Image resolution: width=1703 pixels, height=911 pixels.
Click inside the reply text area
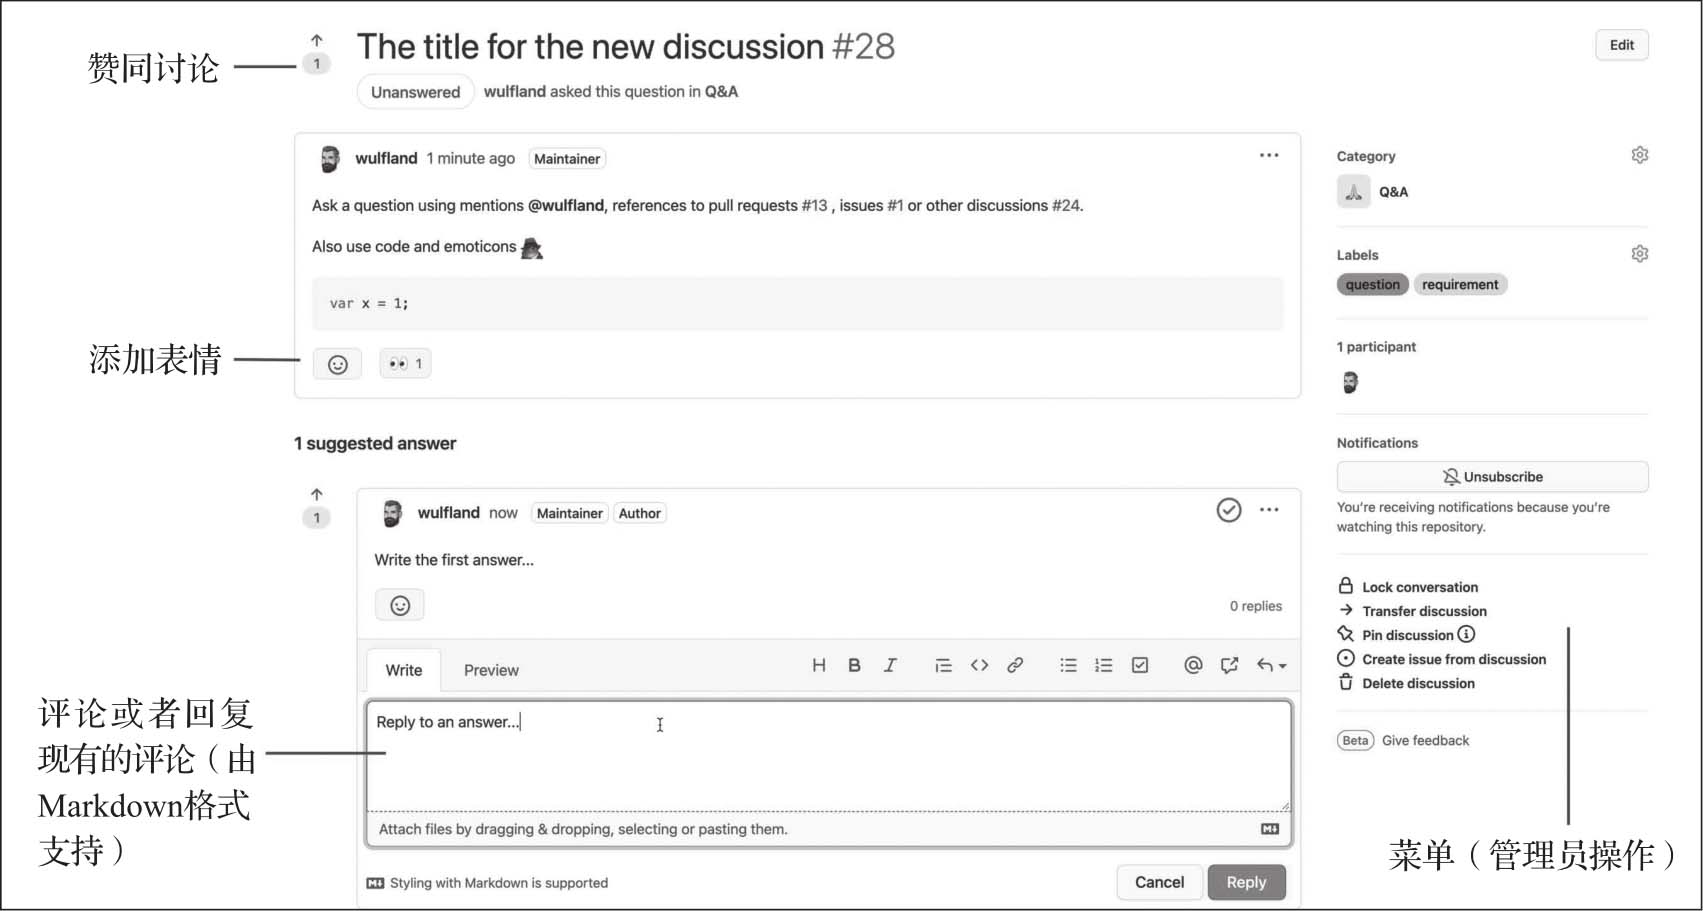(828, 757)
